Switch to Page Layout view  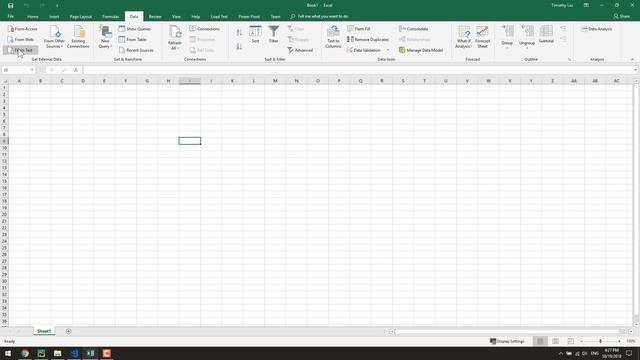(556, 341)
